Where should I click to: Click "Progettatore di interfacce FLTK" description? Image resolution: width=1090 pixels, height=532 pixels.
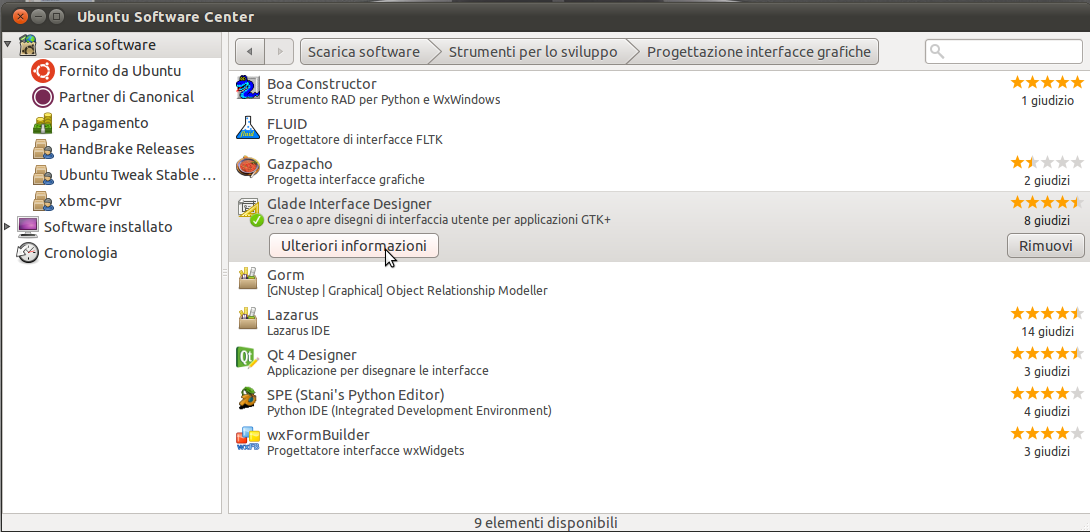click(x=355, y=140)
